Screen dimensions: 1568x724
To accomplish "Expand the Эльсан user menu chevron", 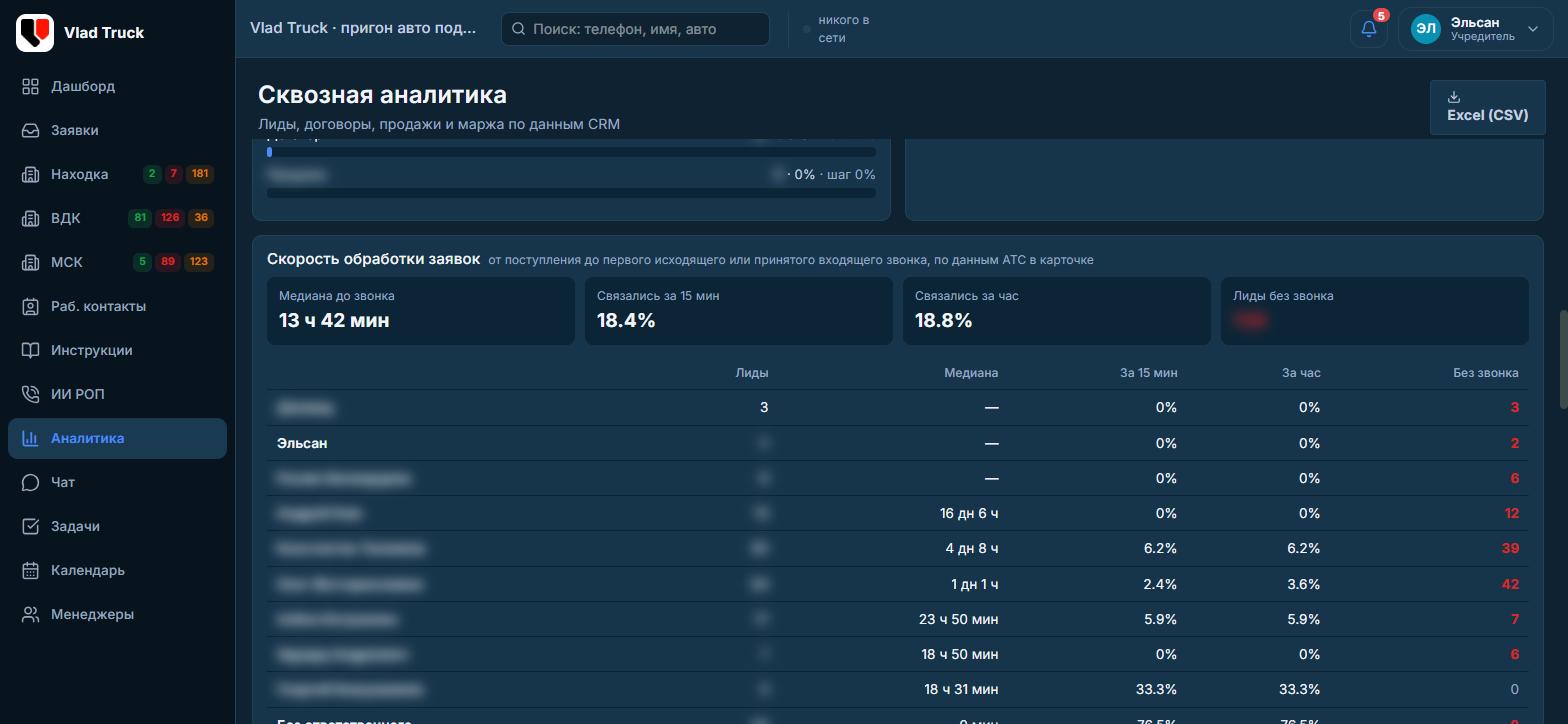I will tap(1533, 30).
